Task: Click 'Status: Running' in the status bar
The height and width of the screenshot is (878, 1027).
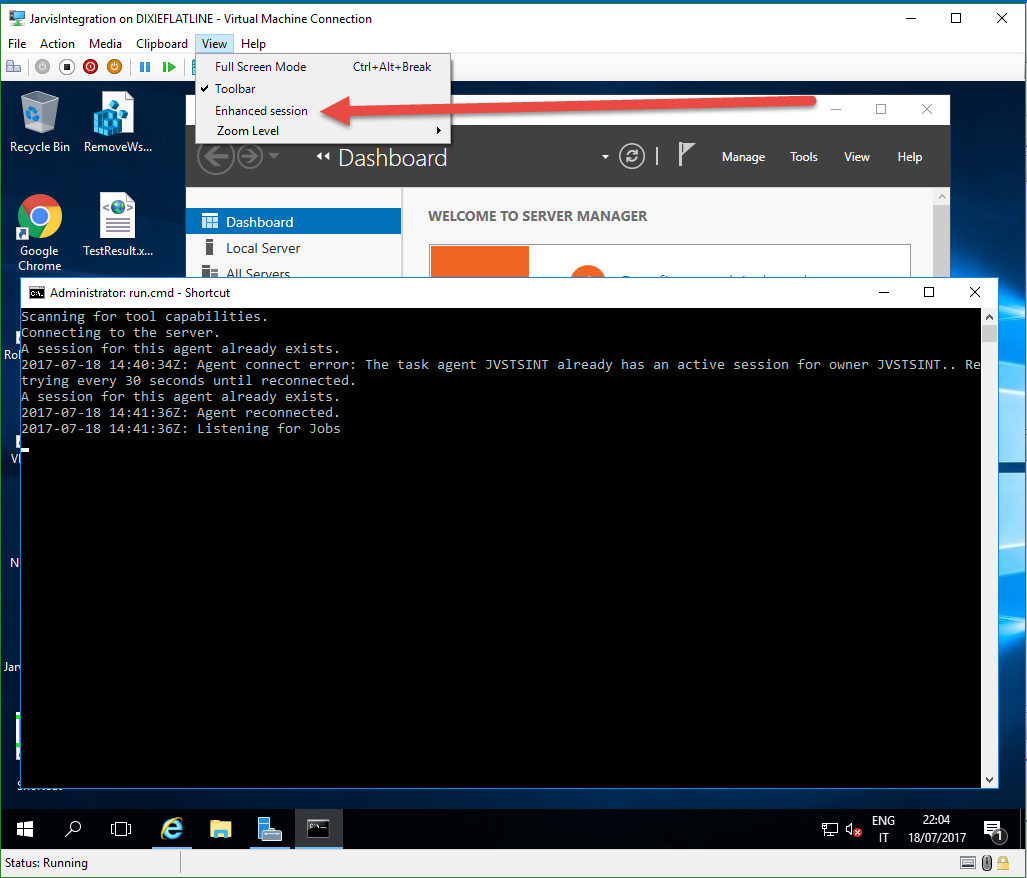Action: tap(47, 863)
